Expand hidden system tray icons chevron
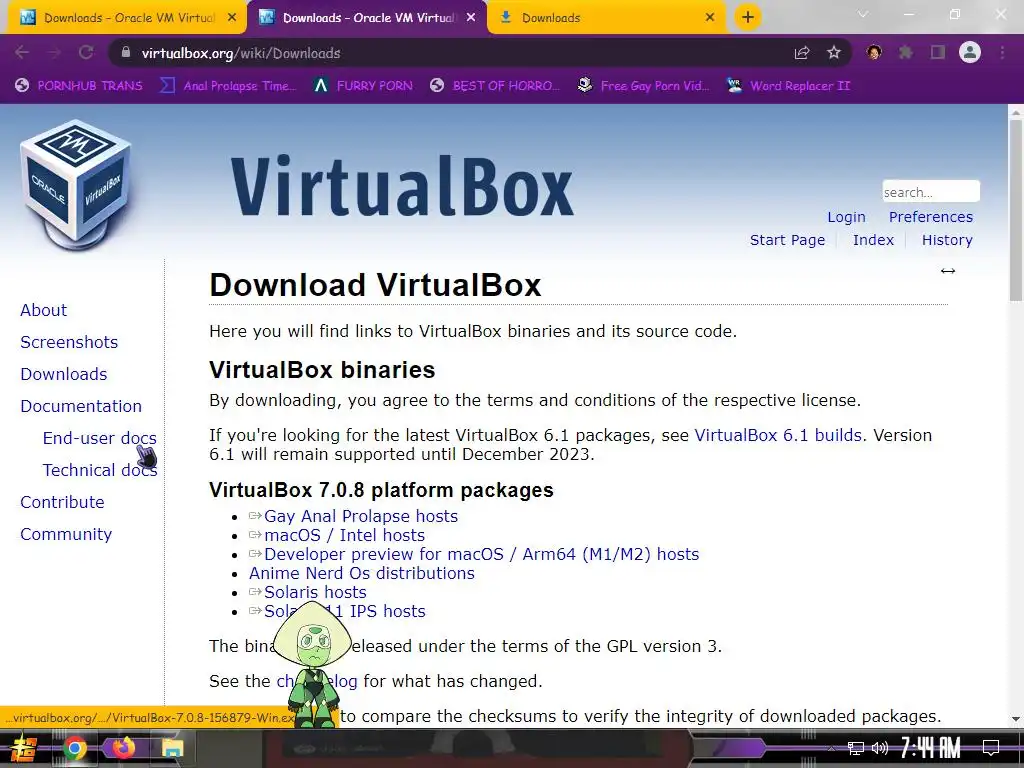The width and height of the screenshot is (1024, 768). [831, 748]
